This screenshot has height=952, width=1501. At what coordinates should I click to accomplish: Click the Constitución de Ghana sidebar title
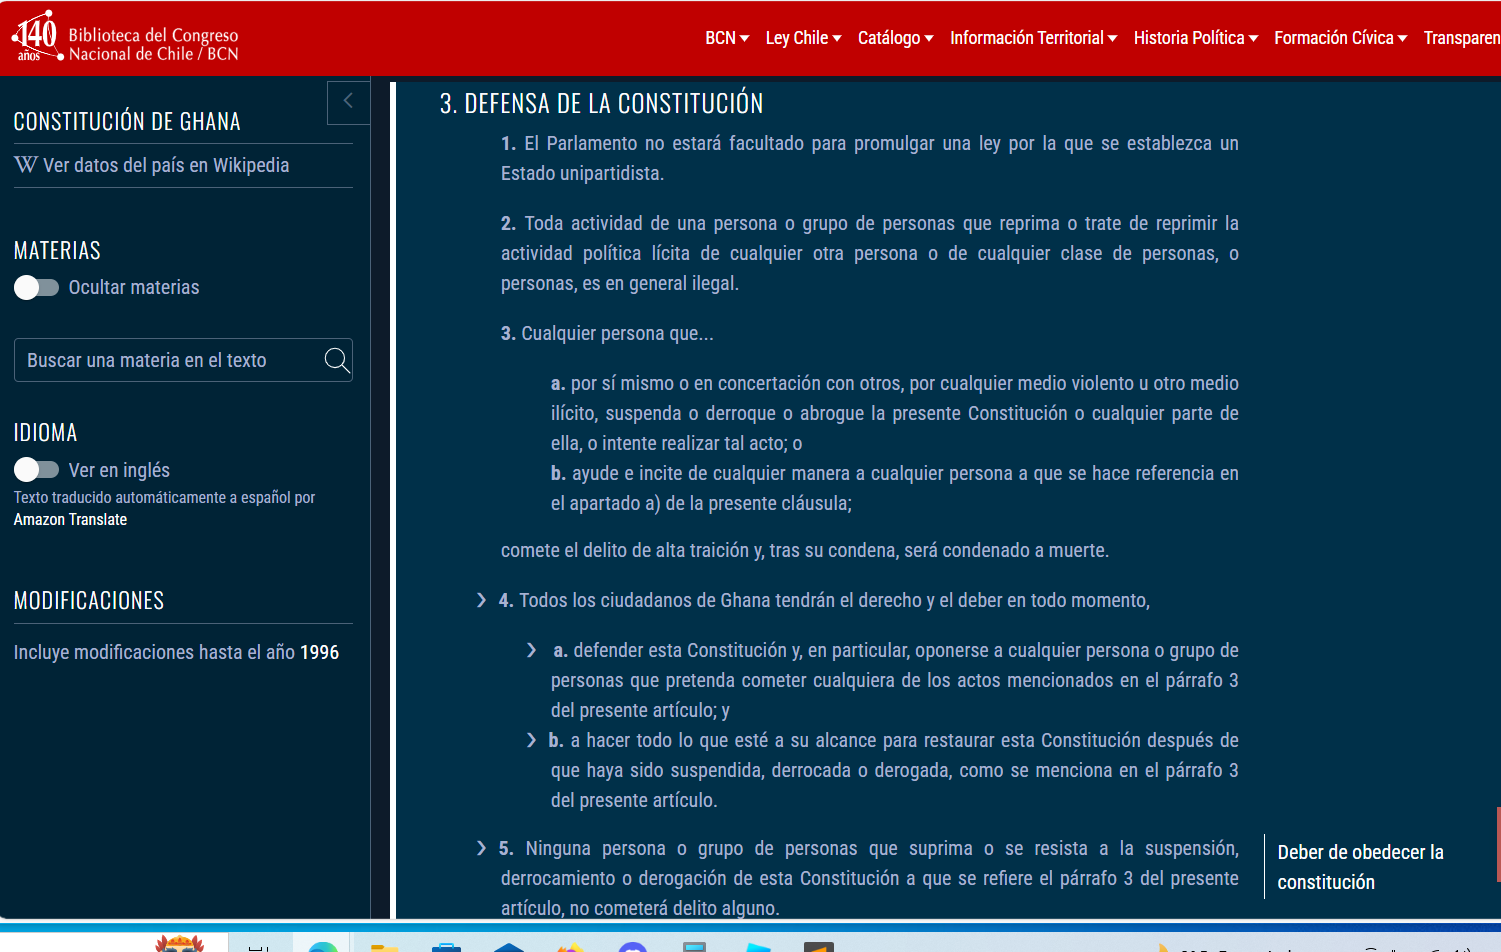click(127, 121)
